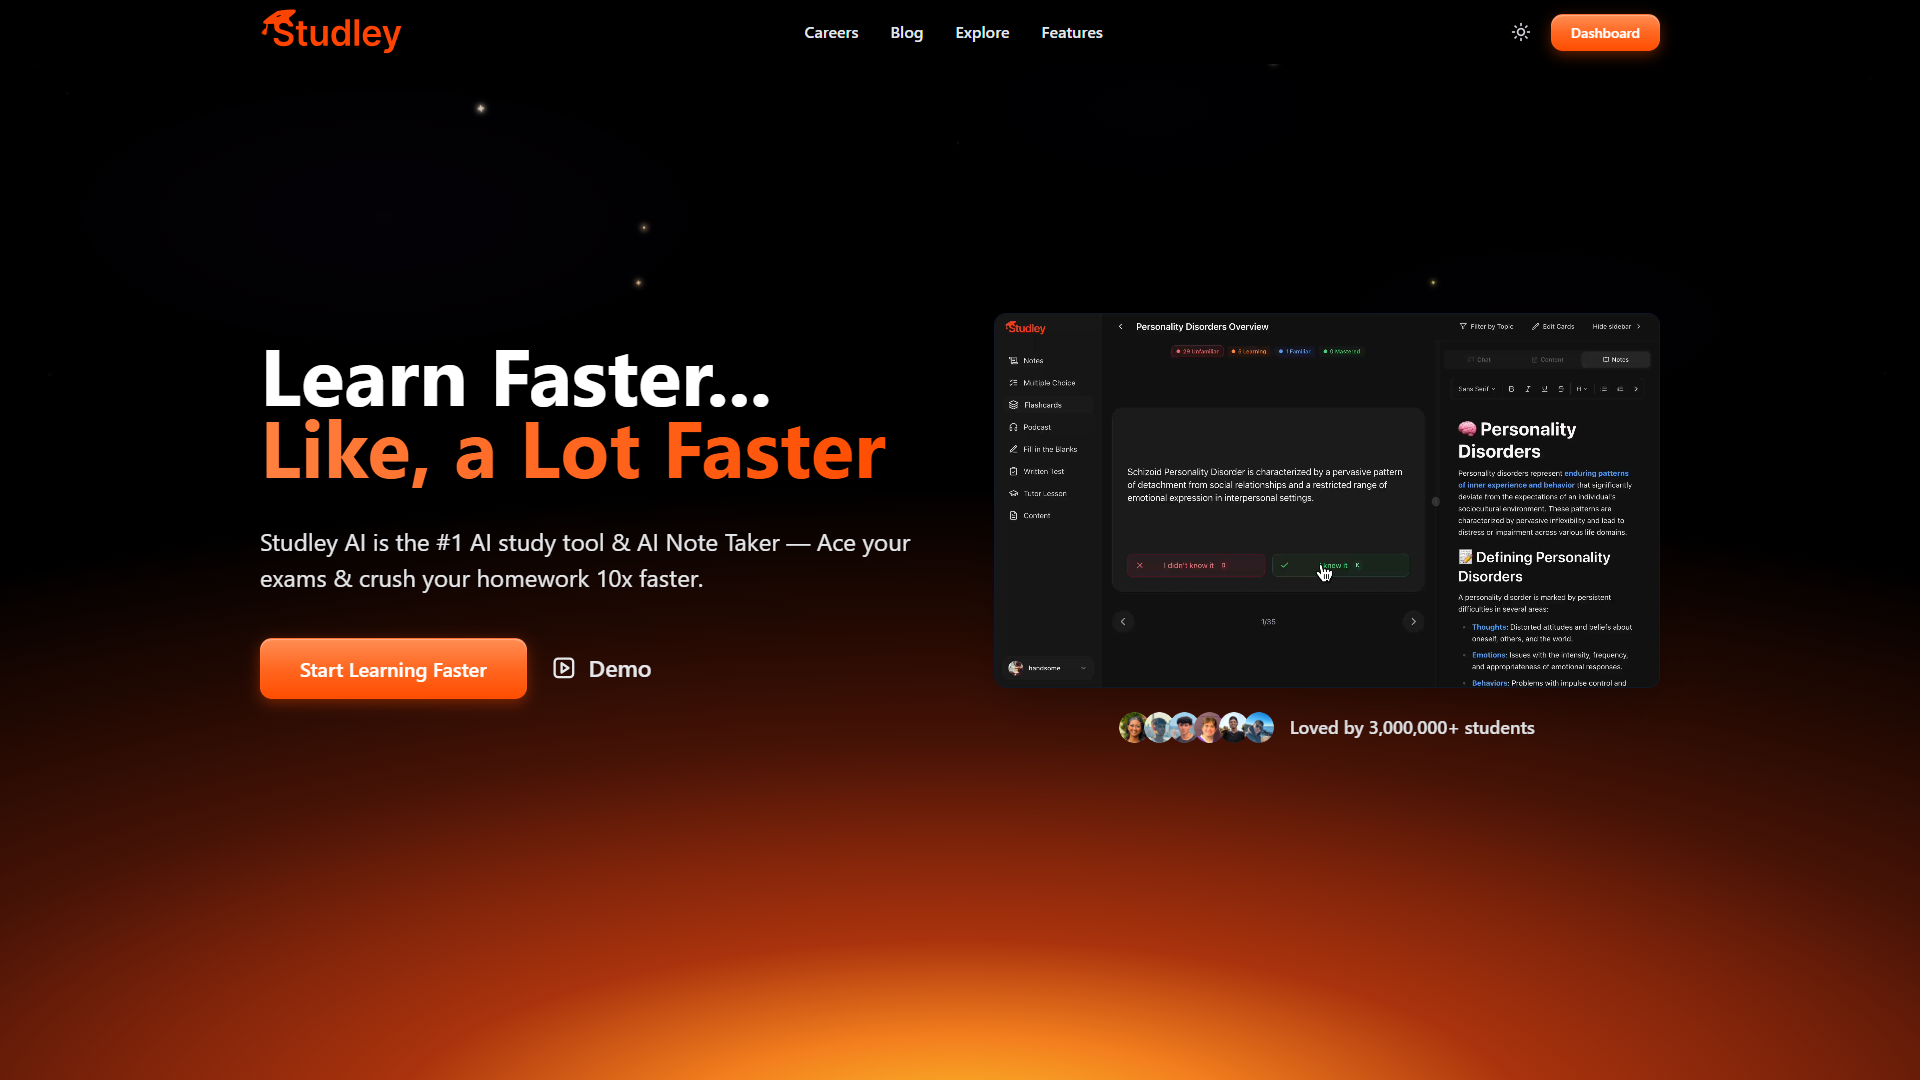1920x1080 pixels.
Task: Open the Features nav link
Action: (x=1072, y=33)
